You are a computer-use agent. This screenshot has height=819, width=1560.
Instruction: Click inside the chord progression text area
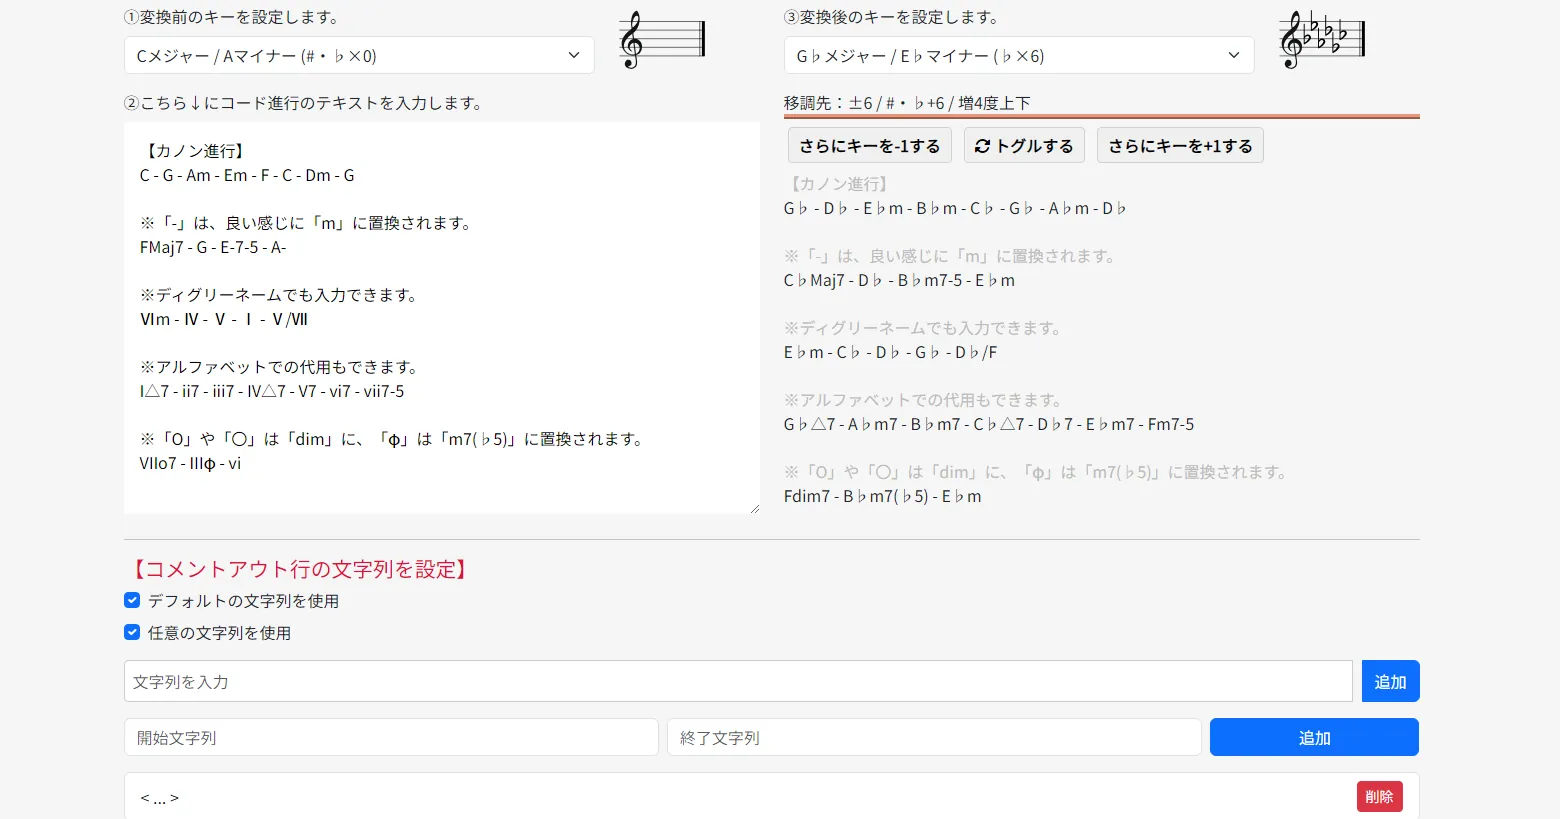[442, 318]
